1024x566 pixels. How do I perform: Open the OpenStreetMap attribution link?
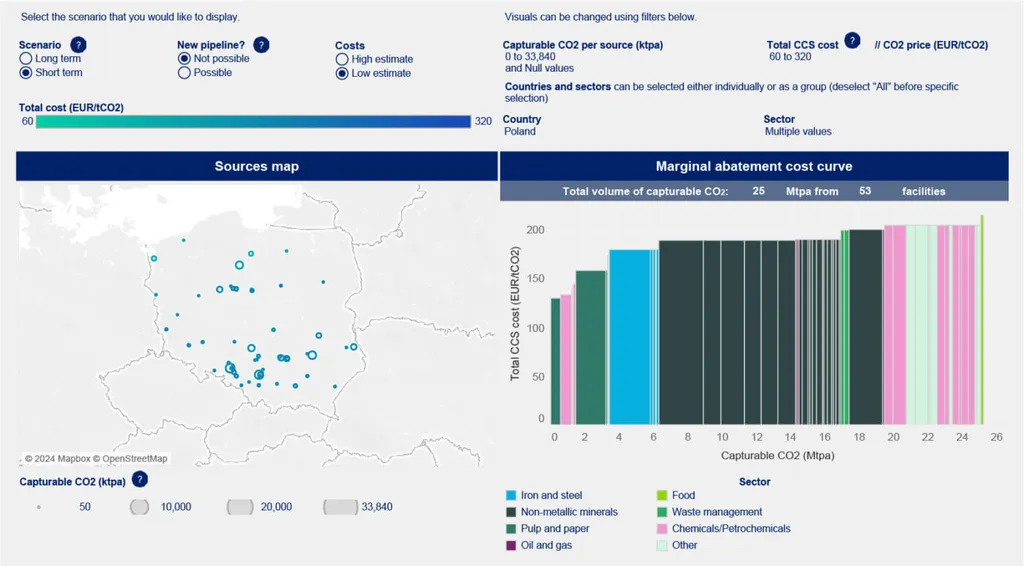click(131, 459)
